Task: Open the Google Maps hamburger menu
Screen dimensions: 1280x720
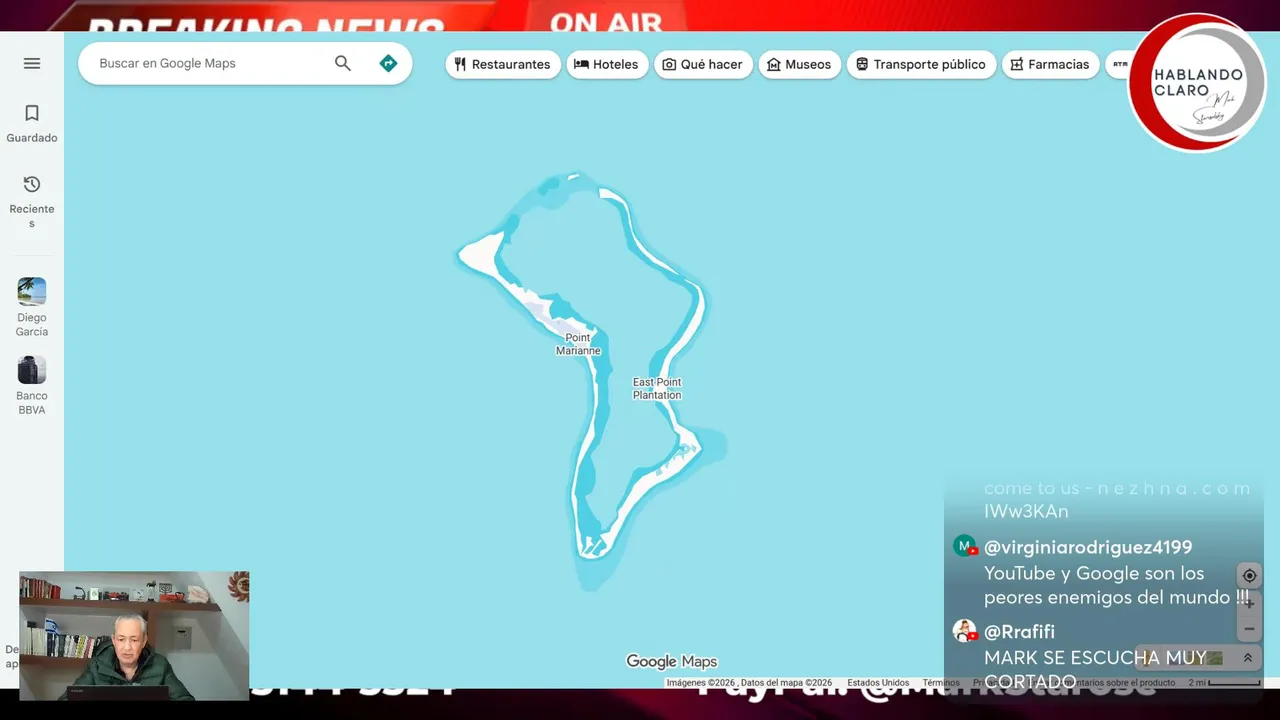Action: (32, 63)
